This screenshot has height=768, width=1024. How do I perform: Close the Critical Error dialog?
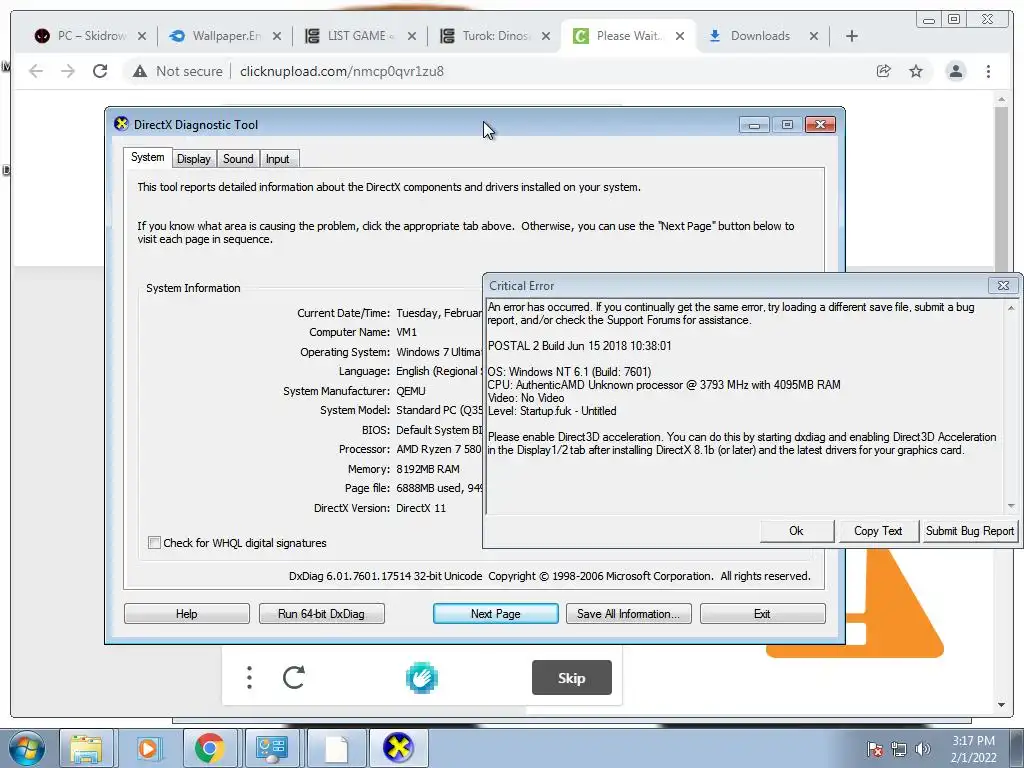tap(1003, 285)
